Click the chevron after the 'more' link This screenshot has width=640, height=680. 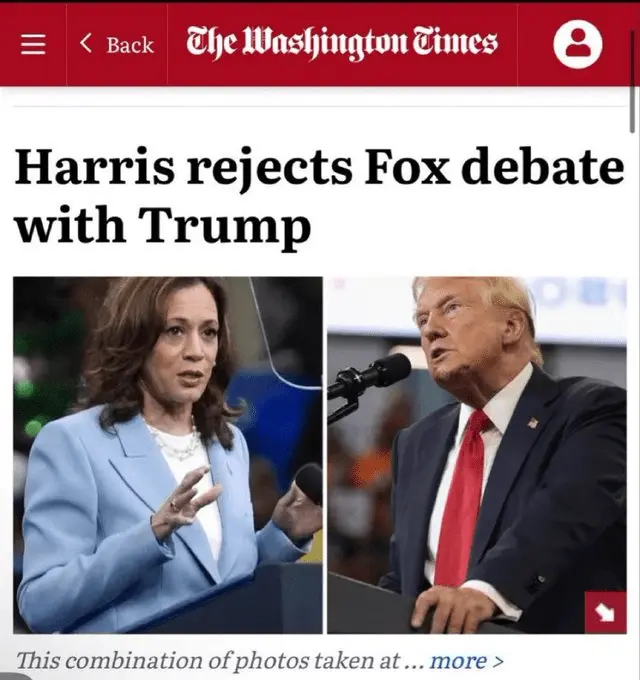coord(499,661)
